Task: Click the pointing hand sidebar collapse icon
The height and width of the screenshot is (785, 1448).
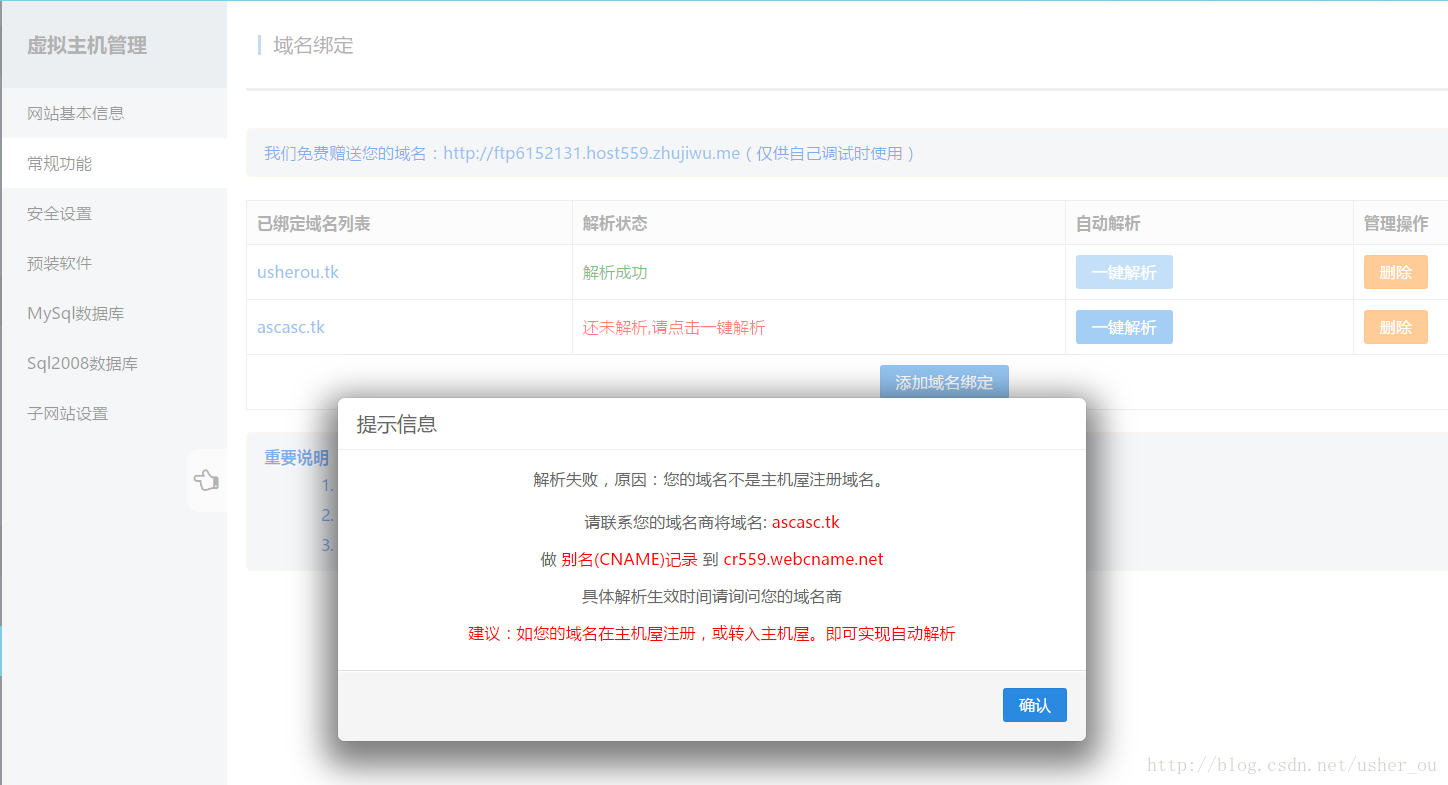Action: click(206, 481)
